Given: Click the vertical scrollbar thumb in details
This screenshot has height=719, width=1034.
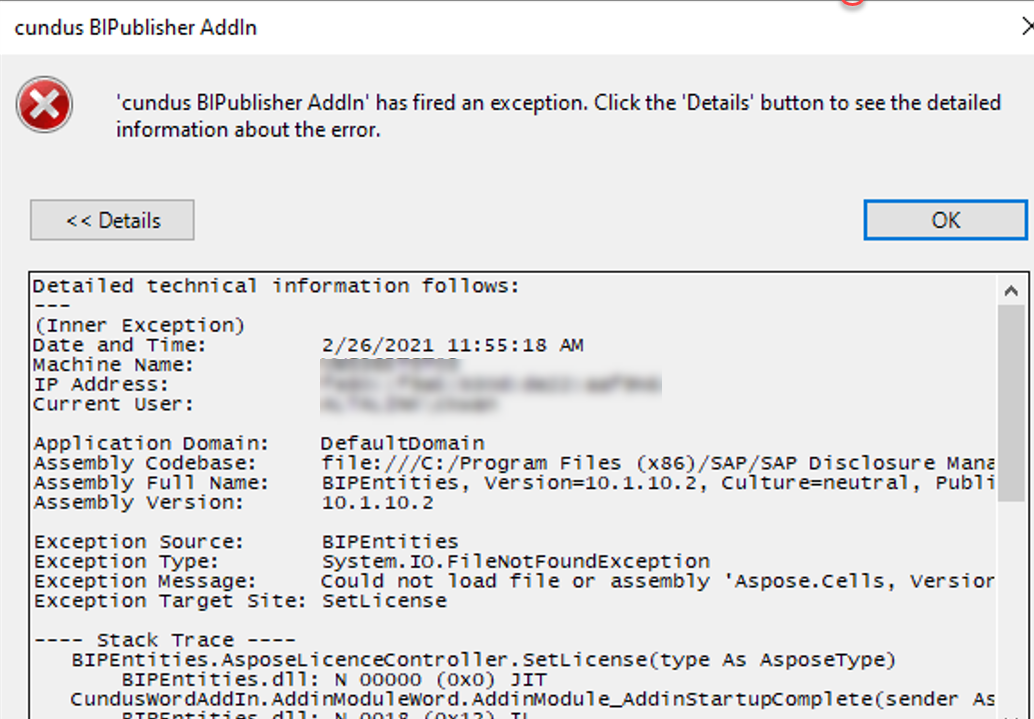Looking at the screenshot, I should [x=1011, y=403].
